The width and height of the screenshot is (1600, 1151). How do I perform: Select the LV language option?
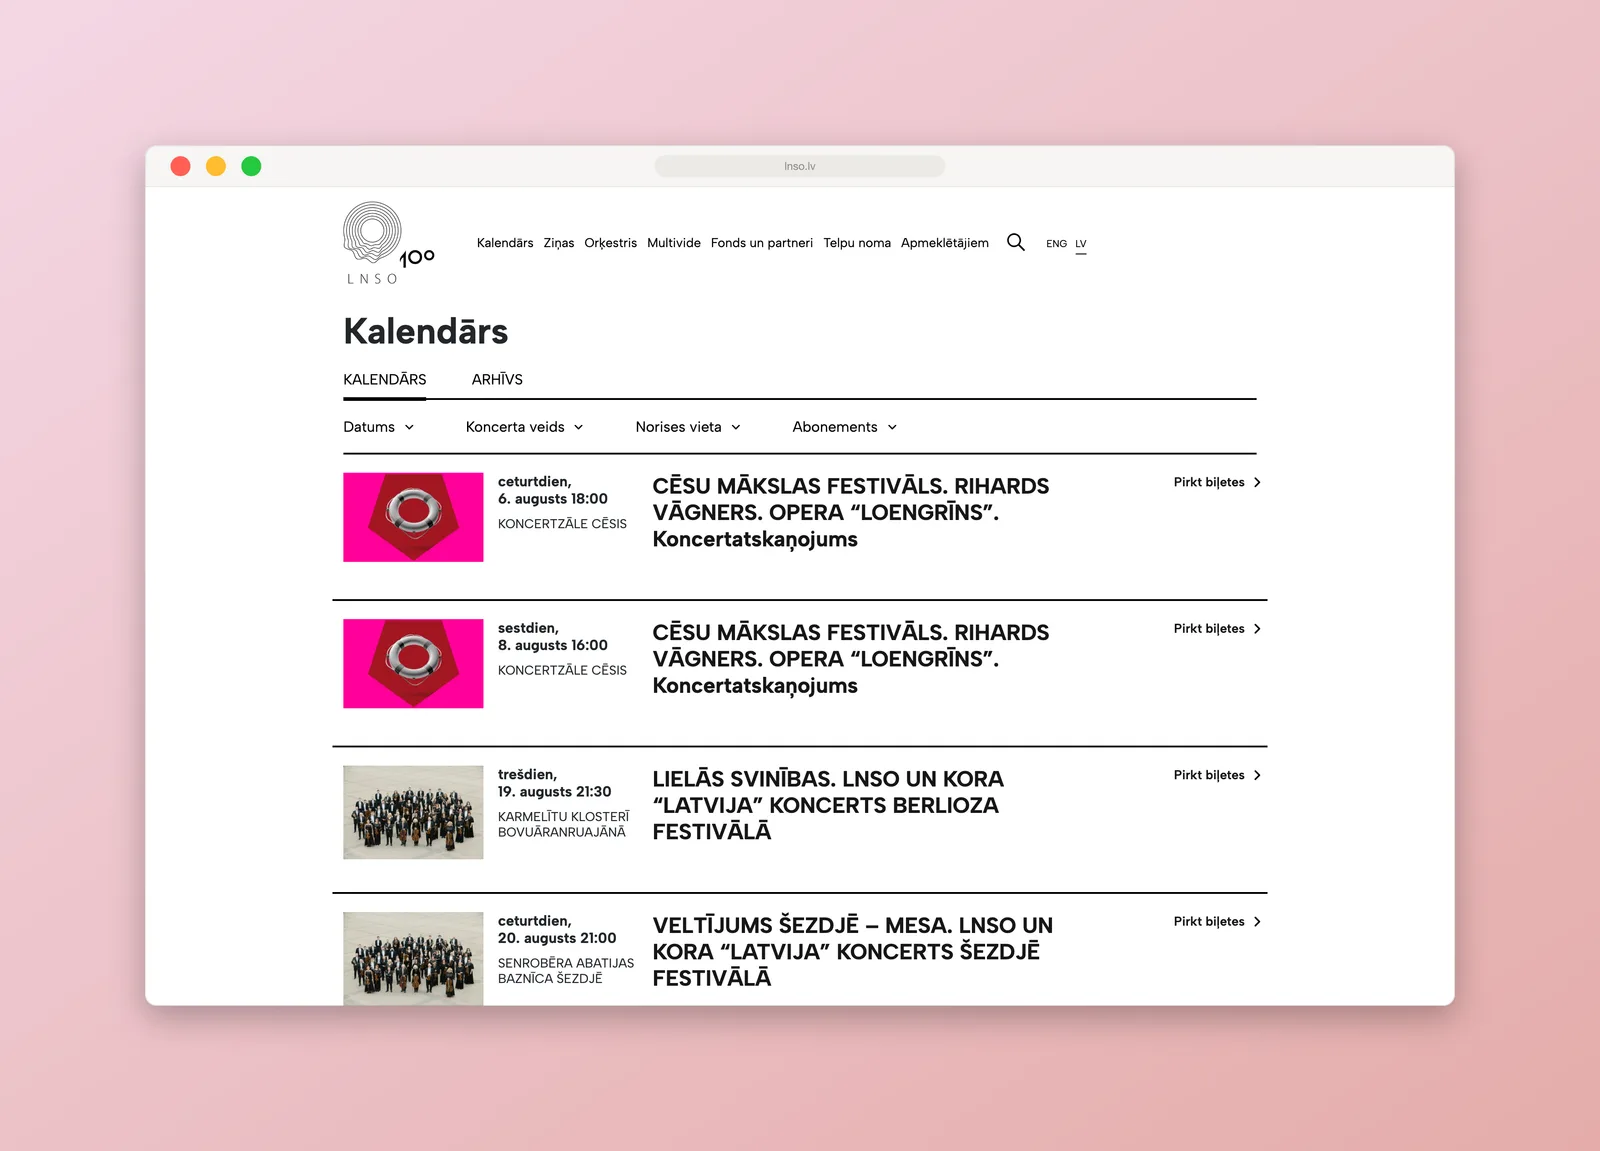tap(1081, 243)
